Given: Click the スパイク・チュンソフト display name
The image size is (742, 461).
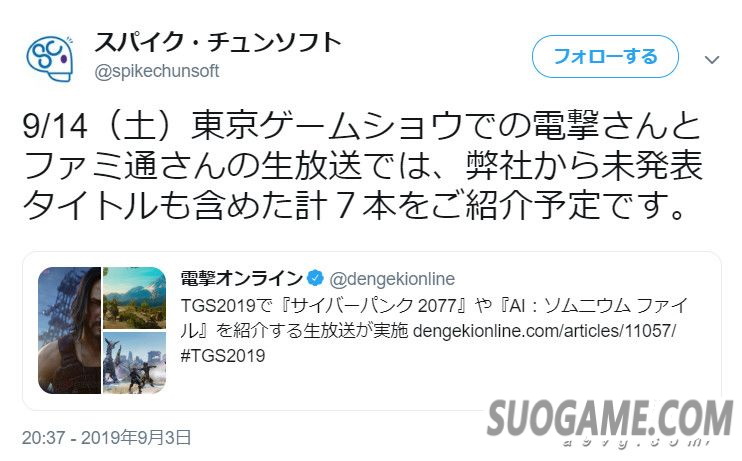Looking at the screenshot, I should click(218, 42).
